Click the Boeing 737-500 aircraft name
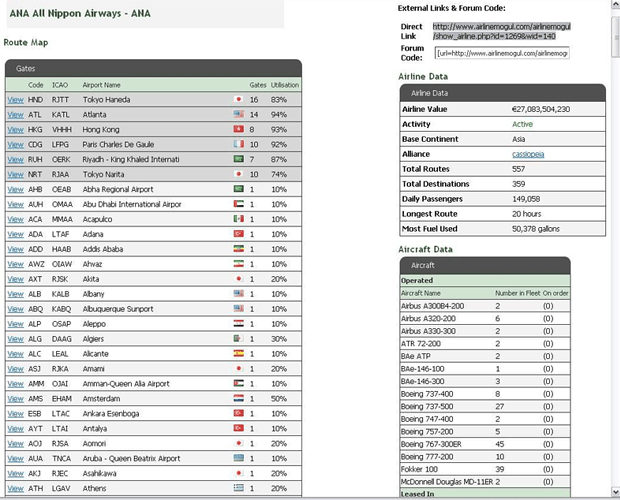The width and height of the screenshot is (620, 500). [x=427, y=406]
